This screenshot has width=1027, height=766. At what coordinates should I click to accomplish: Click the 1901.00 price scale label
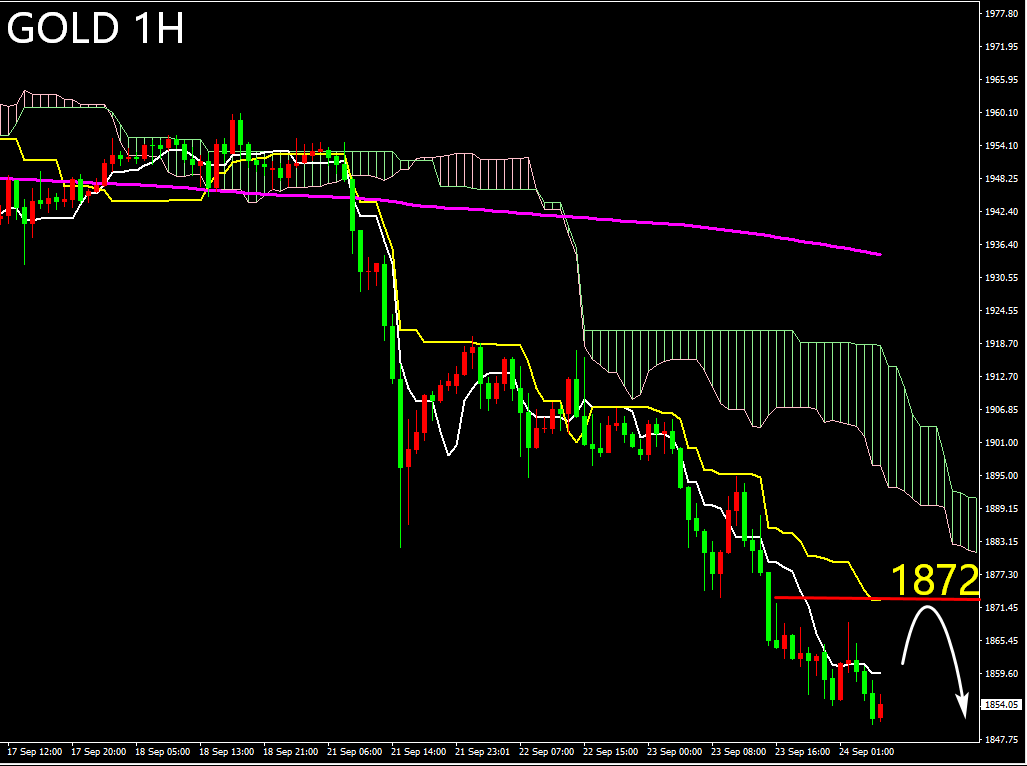click(1001, 442)
